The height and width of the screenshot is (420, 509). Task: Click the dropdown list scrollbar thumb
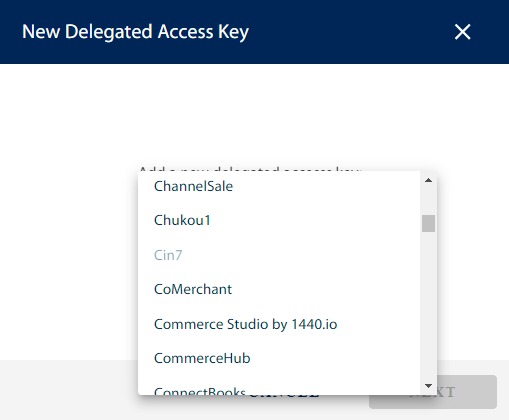coord(428,223)
